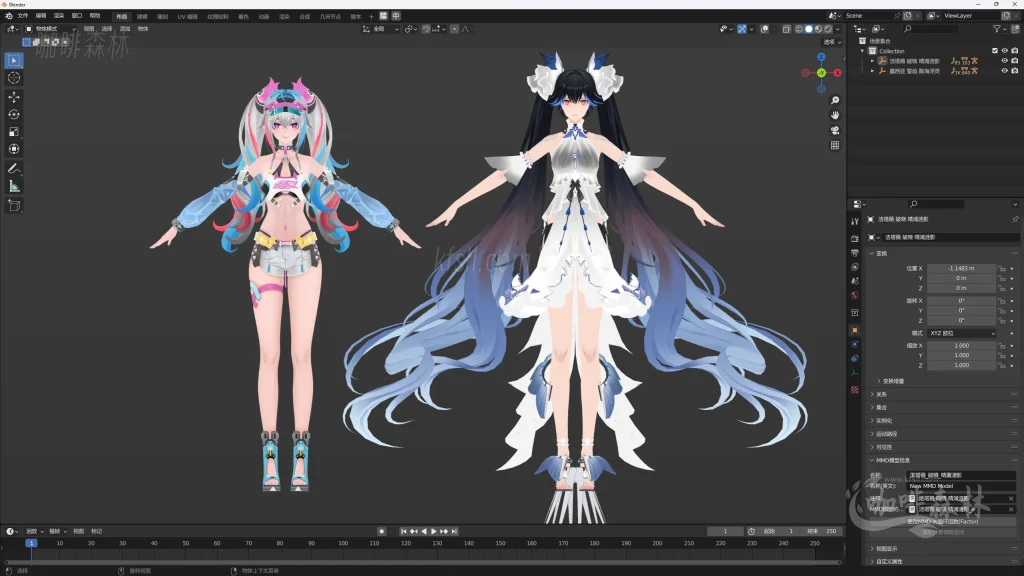This screenshot has width=1024, height=576.
Task: Select the Scale tool
Action: [14, 132]
